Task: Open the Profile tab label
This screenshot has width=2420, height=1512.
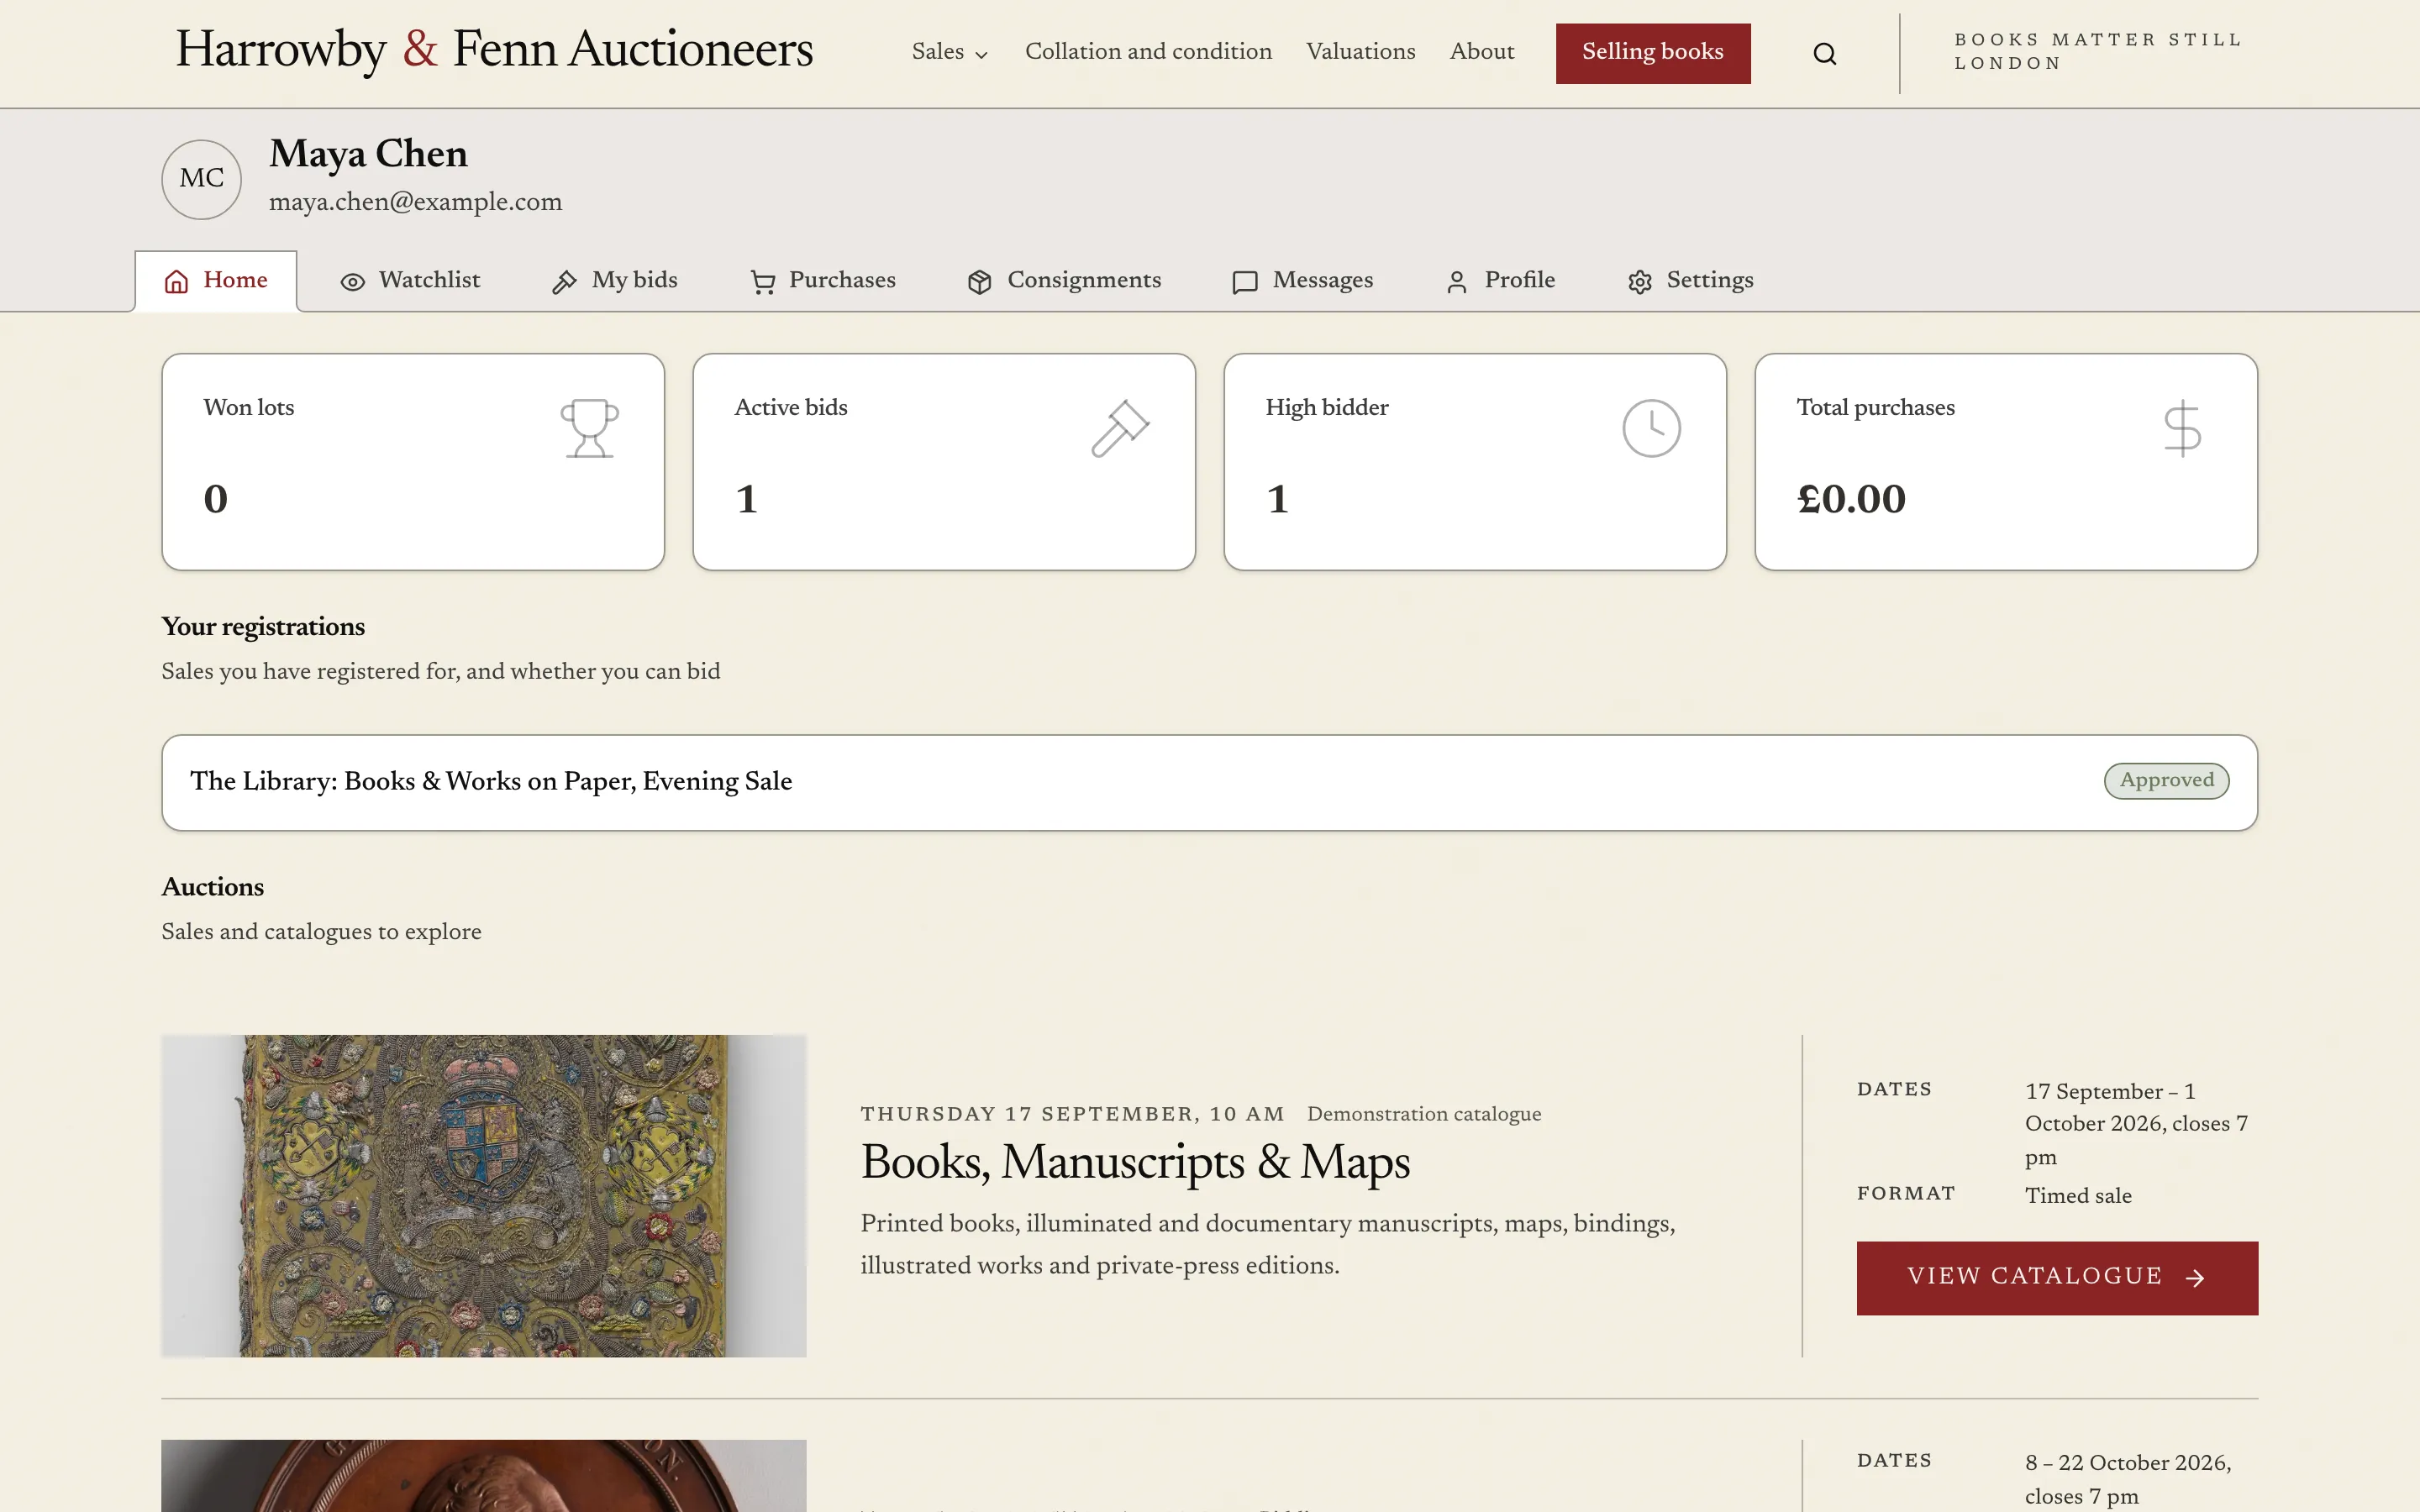Action: [x=1519, y=280]
